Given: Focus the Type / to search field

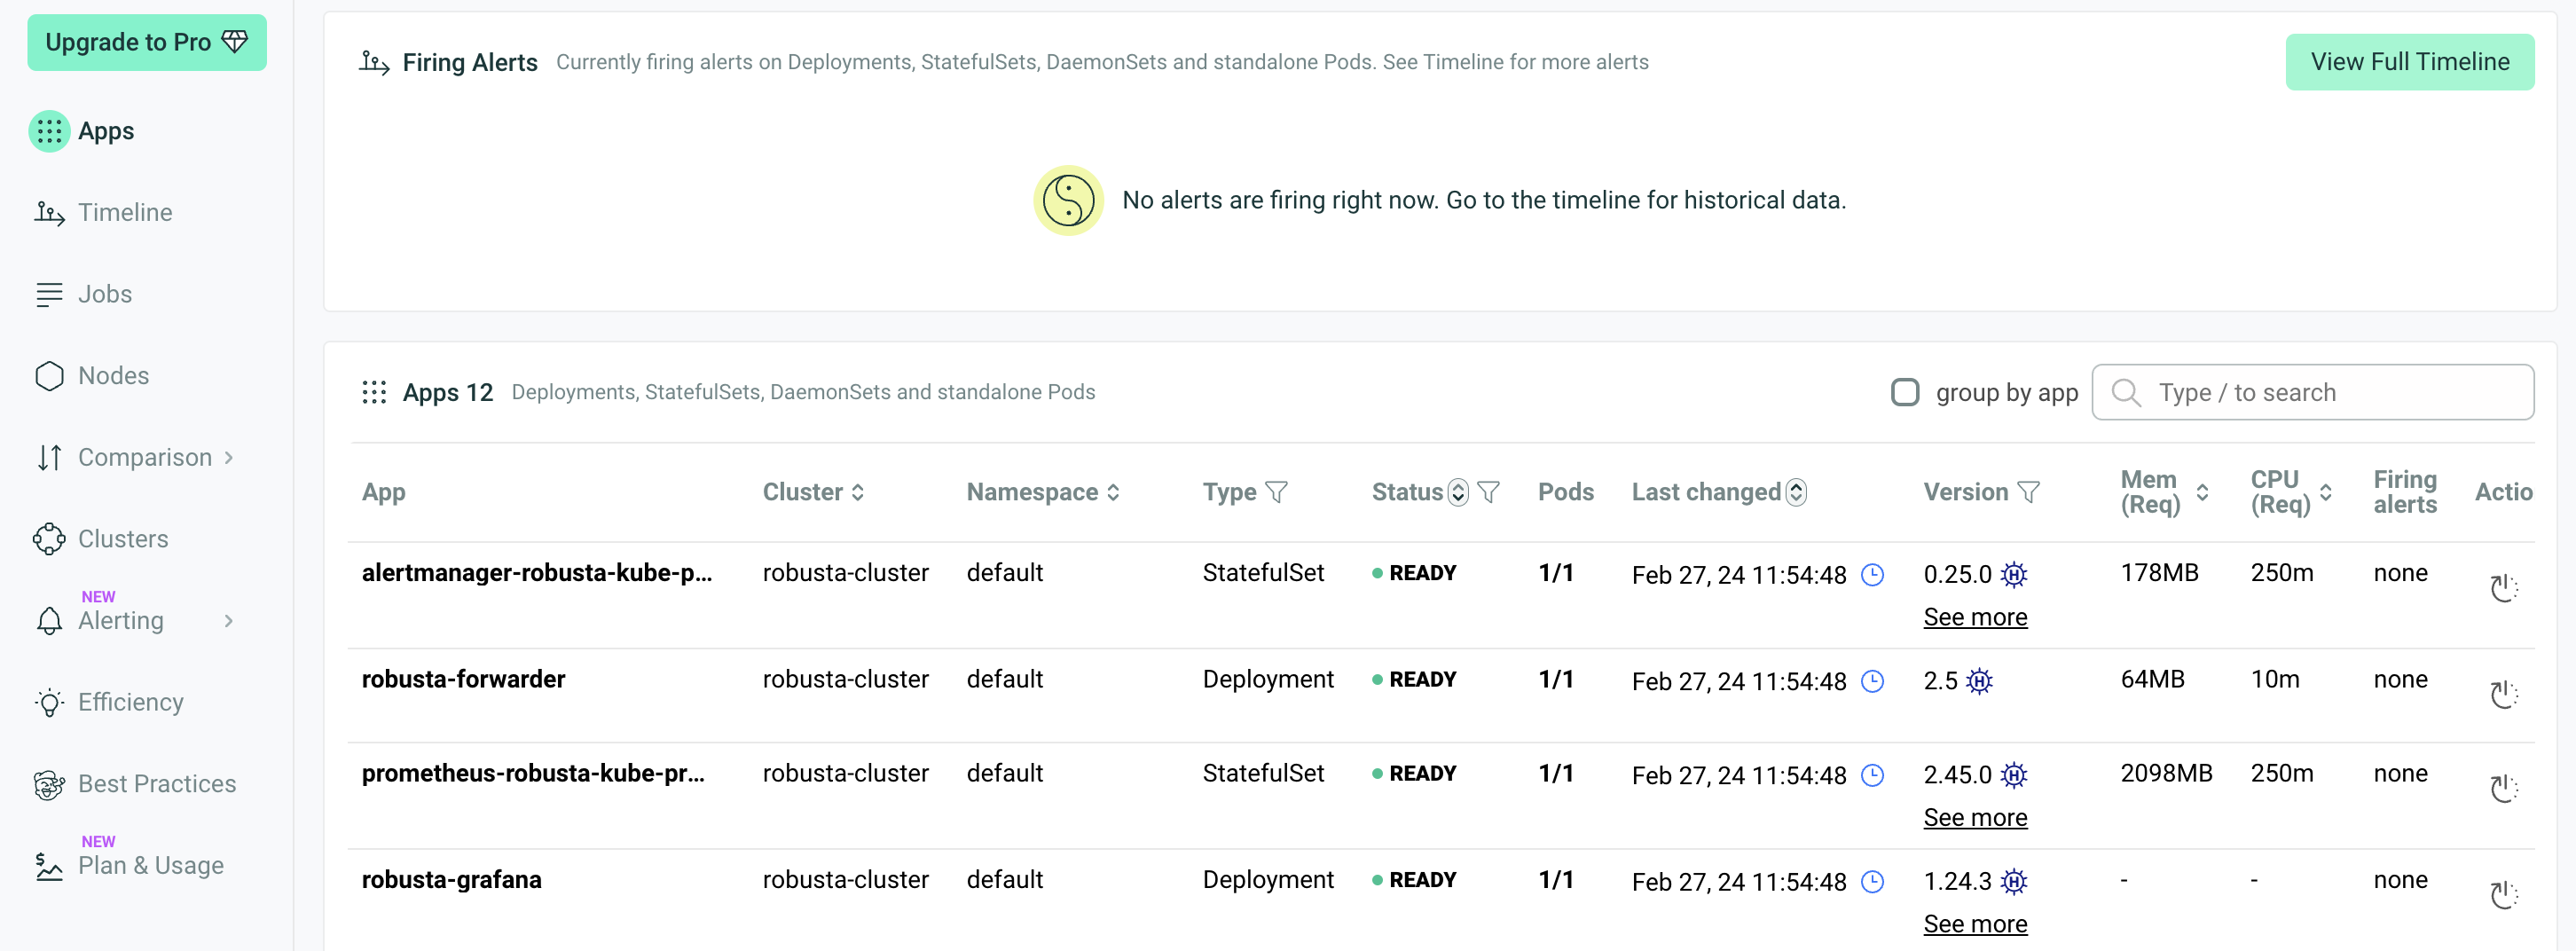Looking at the screenshot, I should 2312,393.
